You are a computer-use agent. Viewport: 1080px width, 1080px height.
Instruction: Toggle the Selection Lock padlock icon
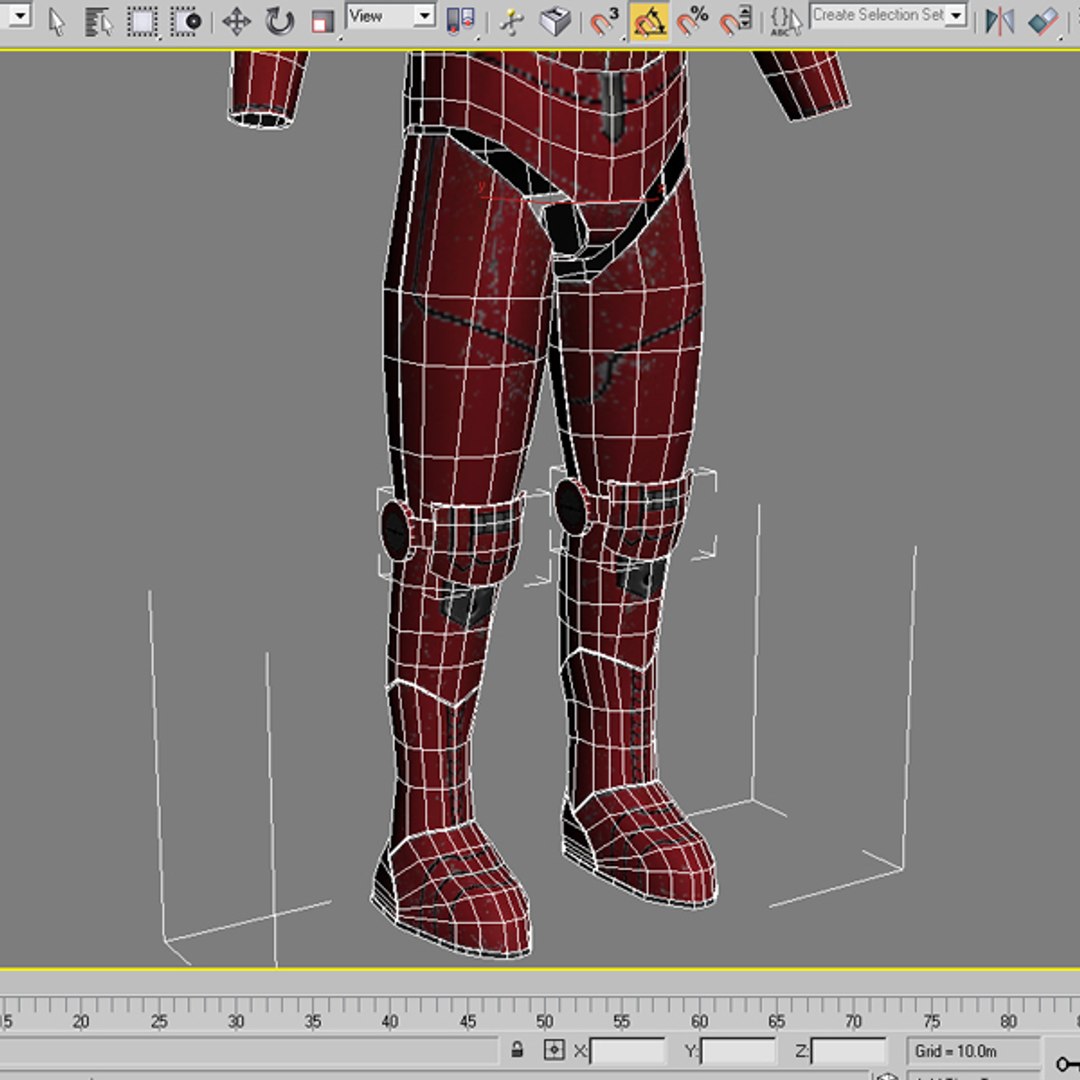pyautogui.click(x=517, y=1050)
